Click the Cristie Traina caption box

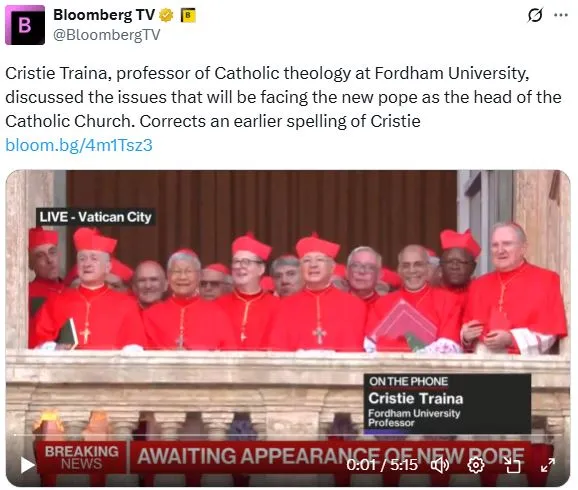[x=447, y=403]
